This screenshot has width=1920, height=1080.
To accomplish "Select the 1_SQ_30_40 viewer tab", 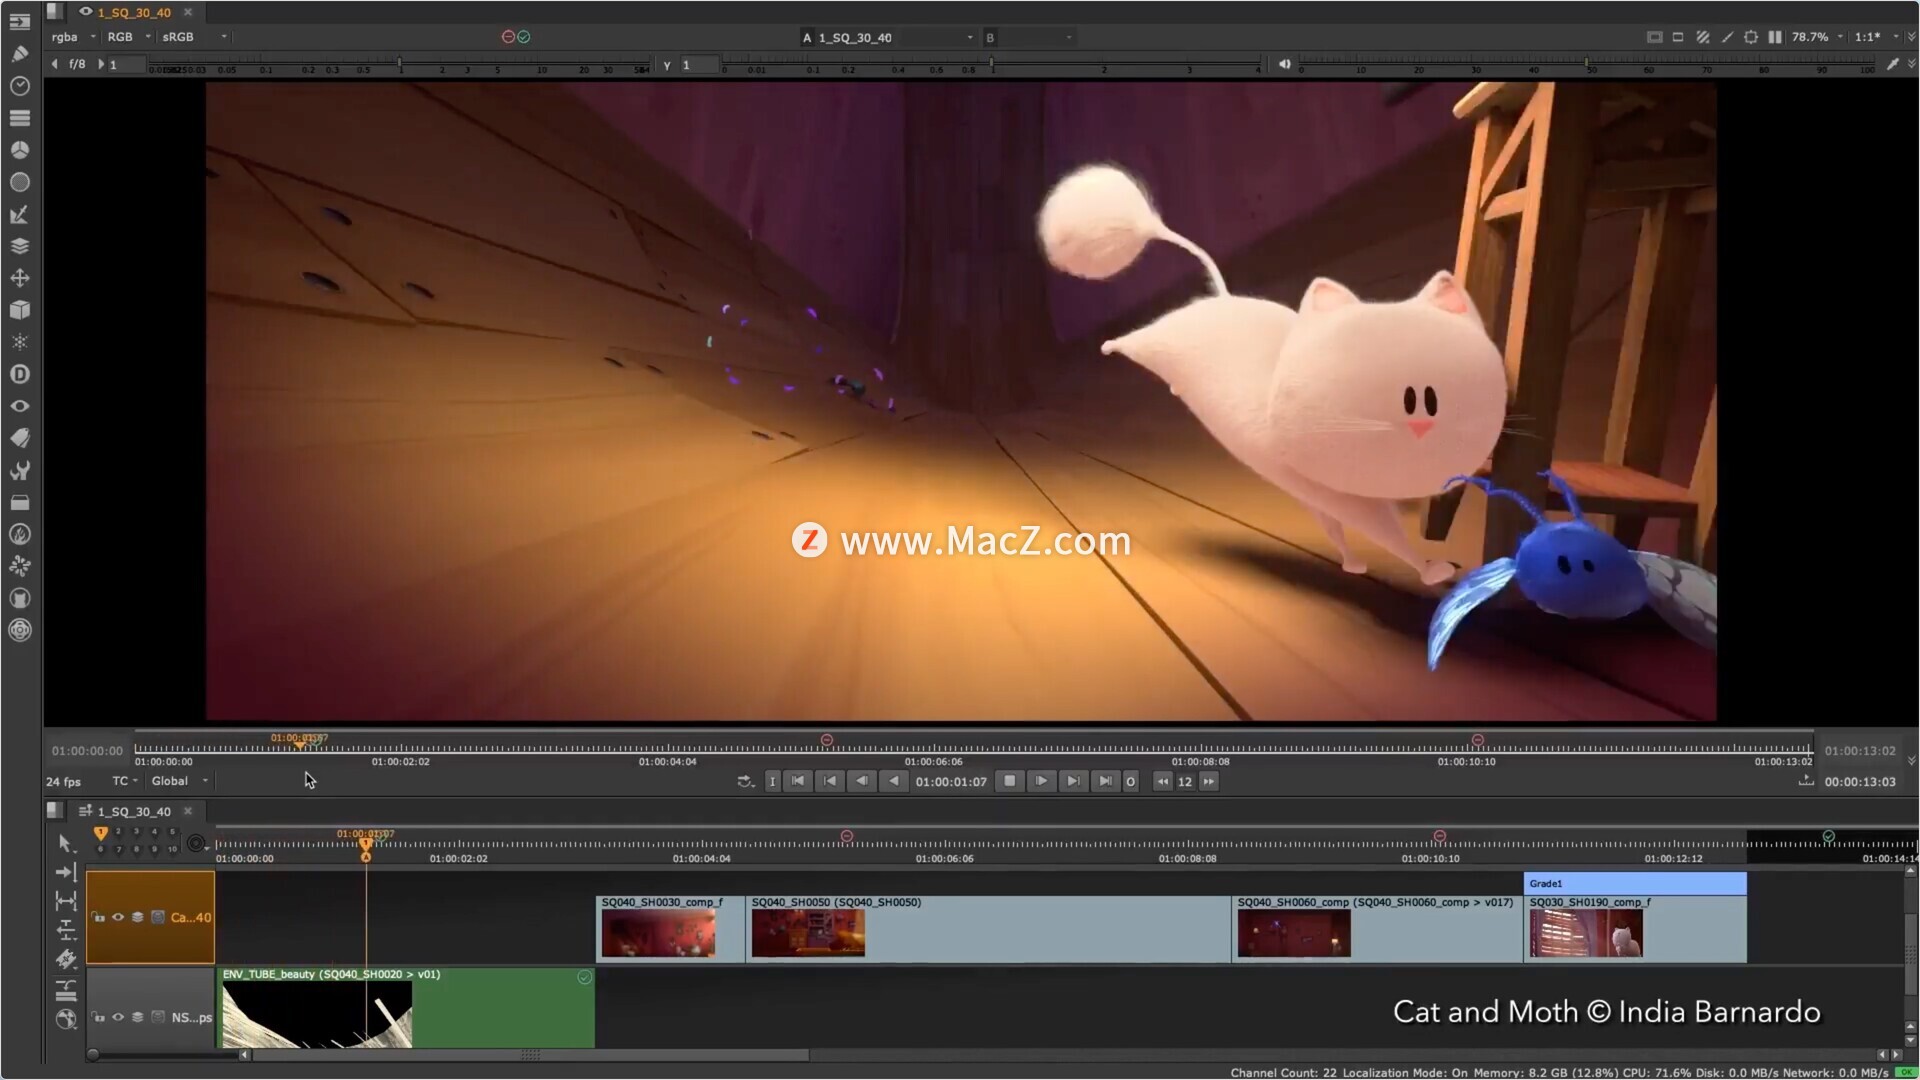I will pos(133,12).
